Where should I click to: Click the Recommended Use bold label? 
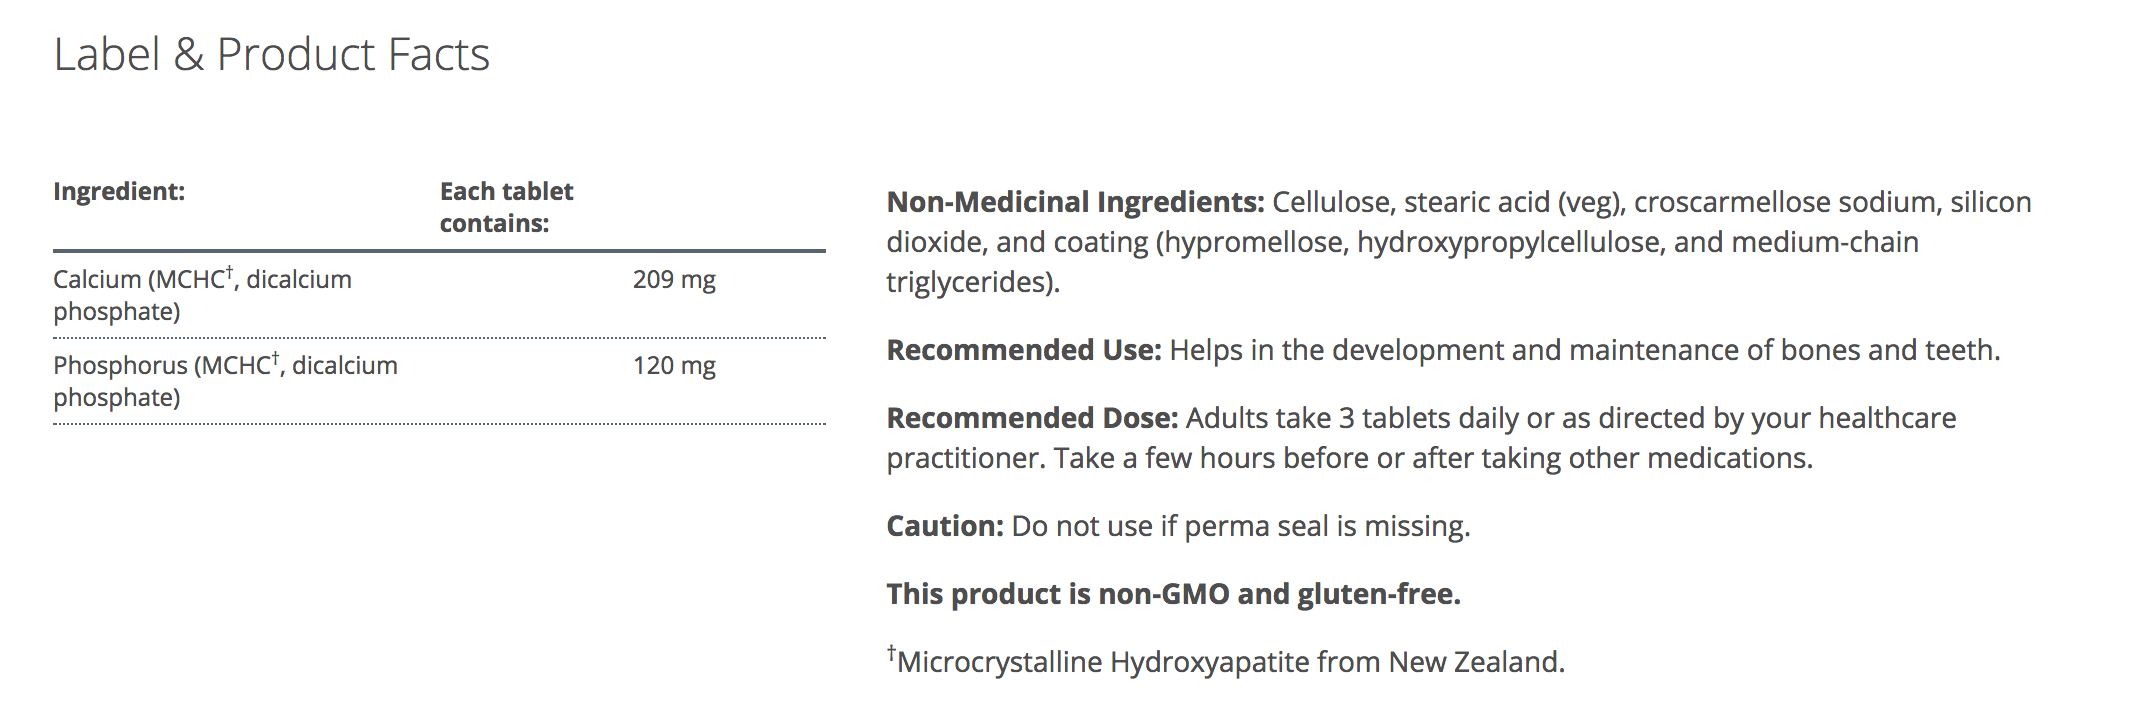pos(1023,350)
